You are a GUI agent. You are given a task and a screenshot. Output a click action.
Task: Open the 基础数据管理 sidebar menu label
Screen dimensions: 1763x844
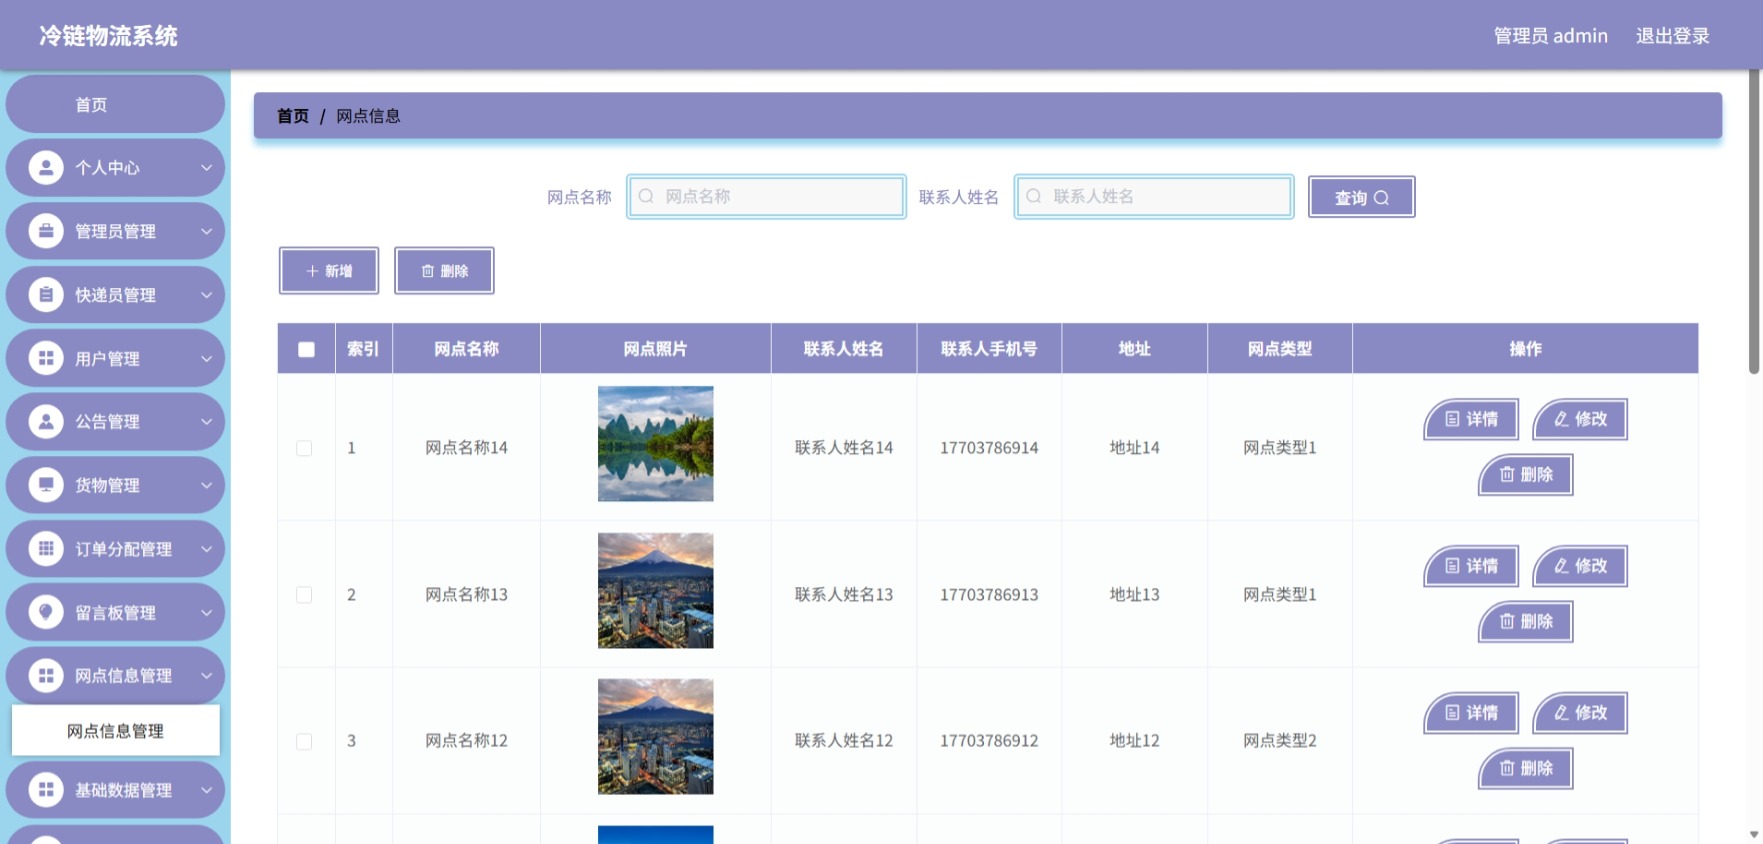pos(123,790)
